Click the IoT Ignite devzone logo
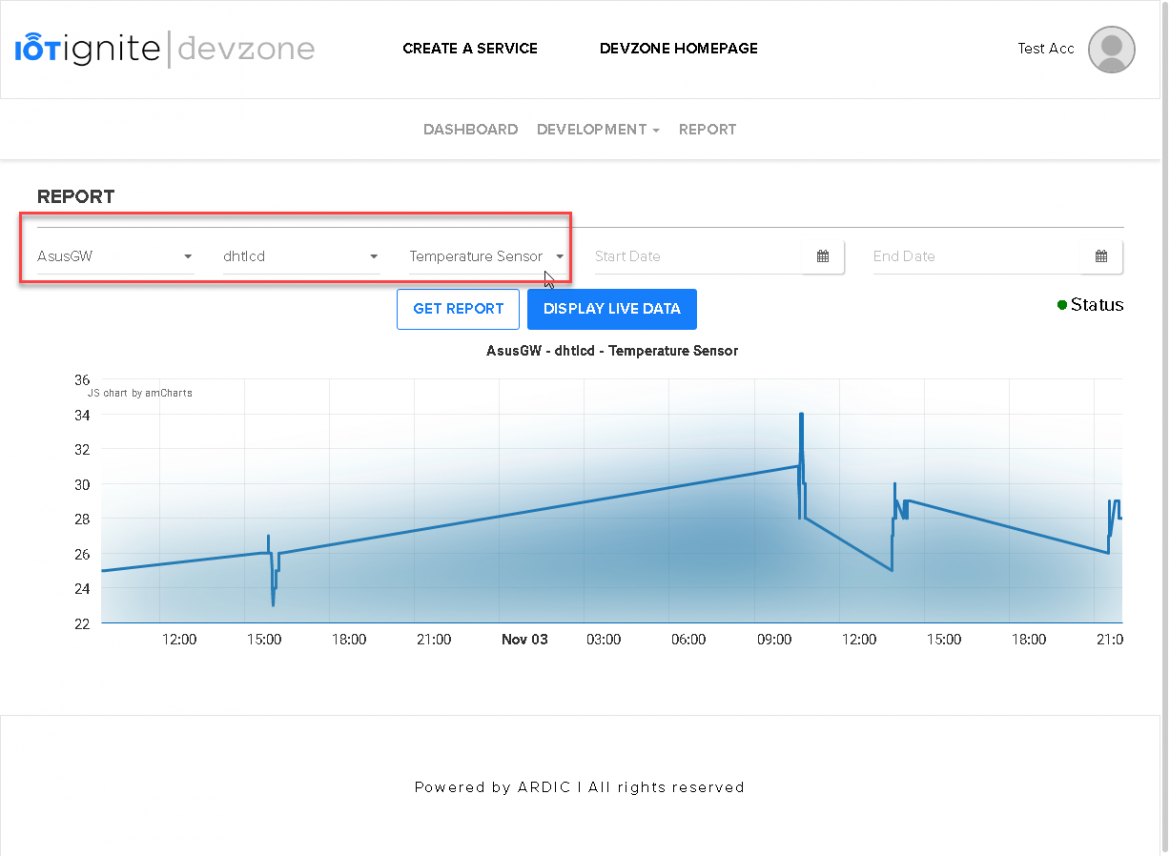The height and width of the screenshot is (856, 1170). point(163,48)
